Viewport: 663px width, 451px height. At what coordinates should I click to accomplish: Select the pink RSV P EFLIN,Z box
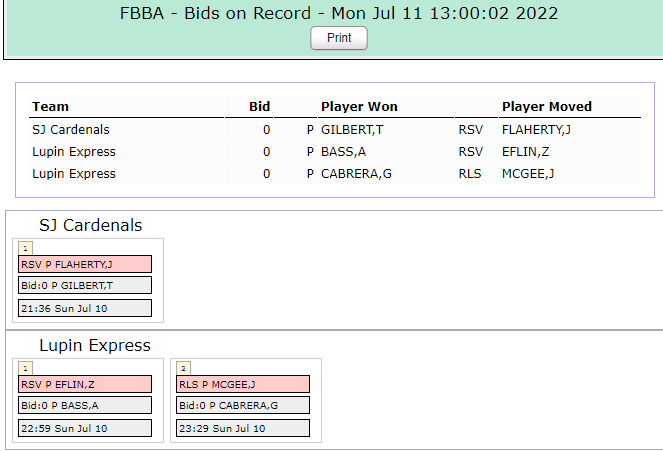[x=85, y=384]
